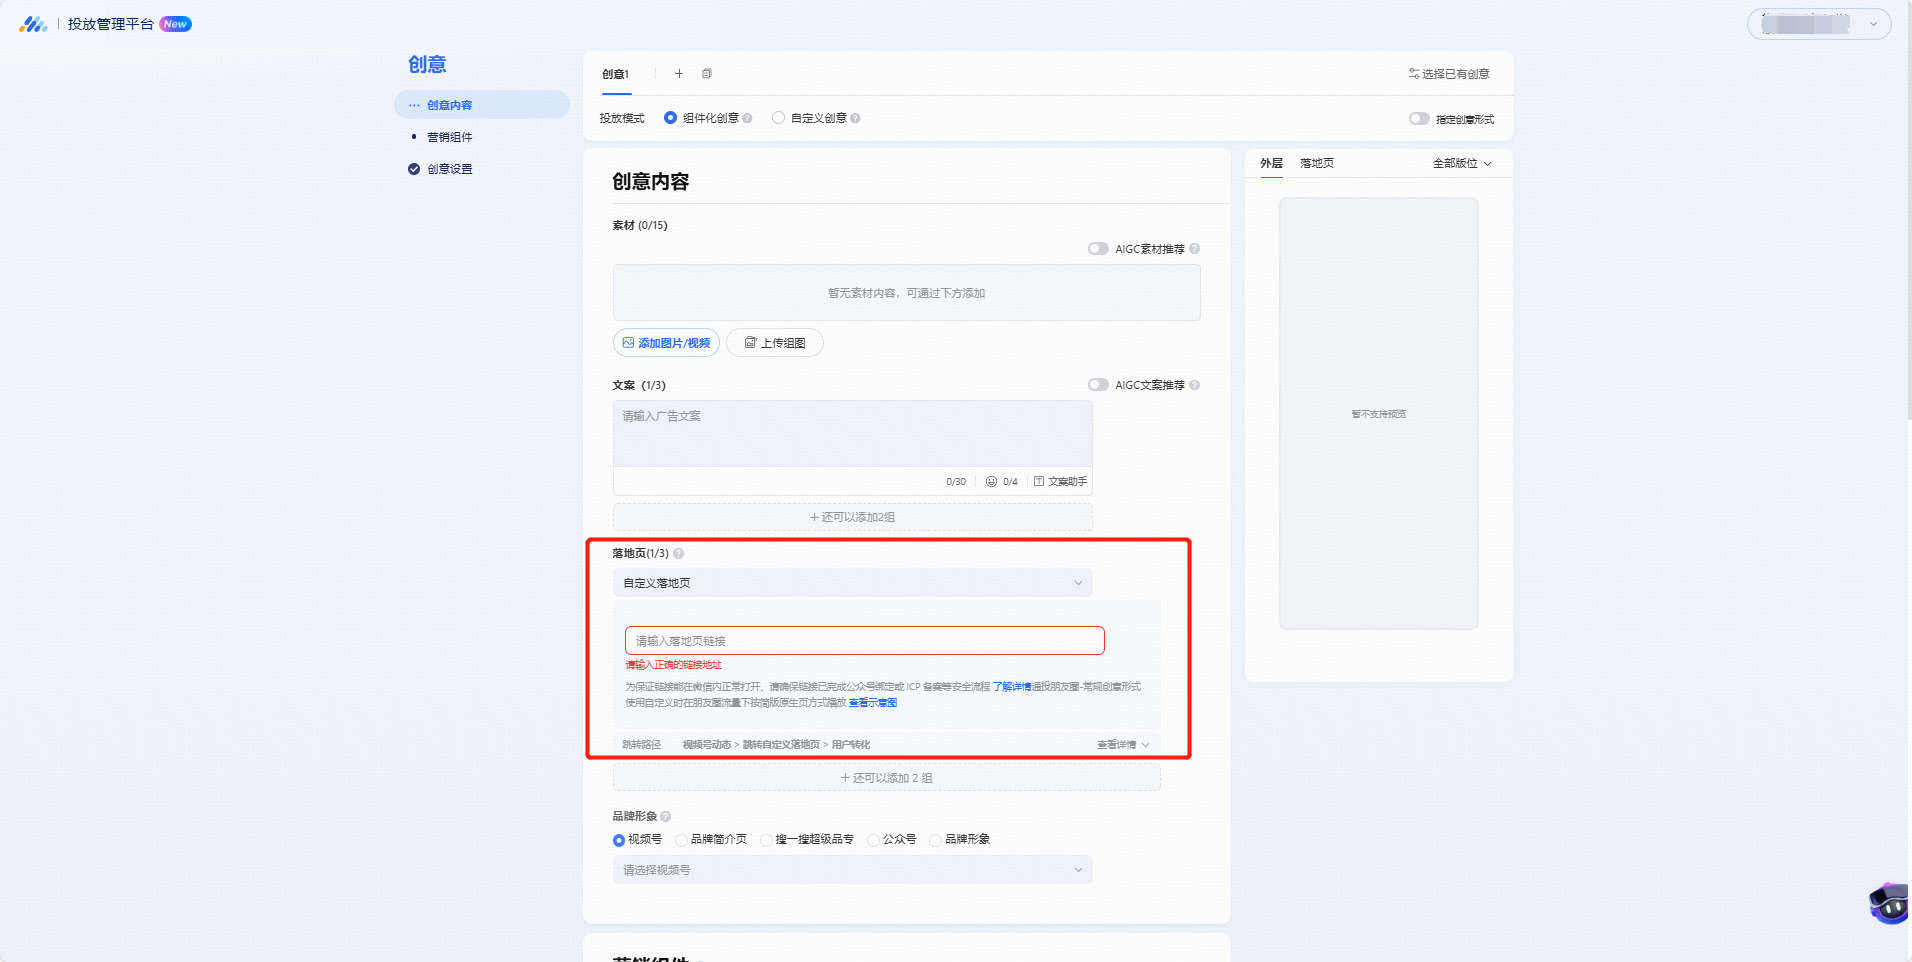Select 品牌简介页 brand image option
The image size is (1912, 962).
coord(681,840)
